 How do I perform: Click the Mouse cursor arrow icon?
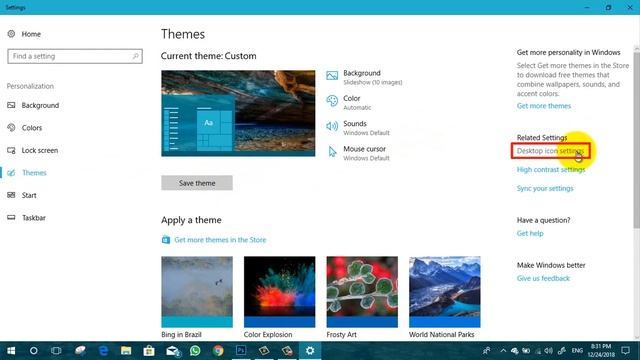(332, 152)
